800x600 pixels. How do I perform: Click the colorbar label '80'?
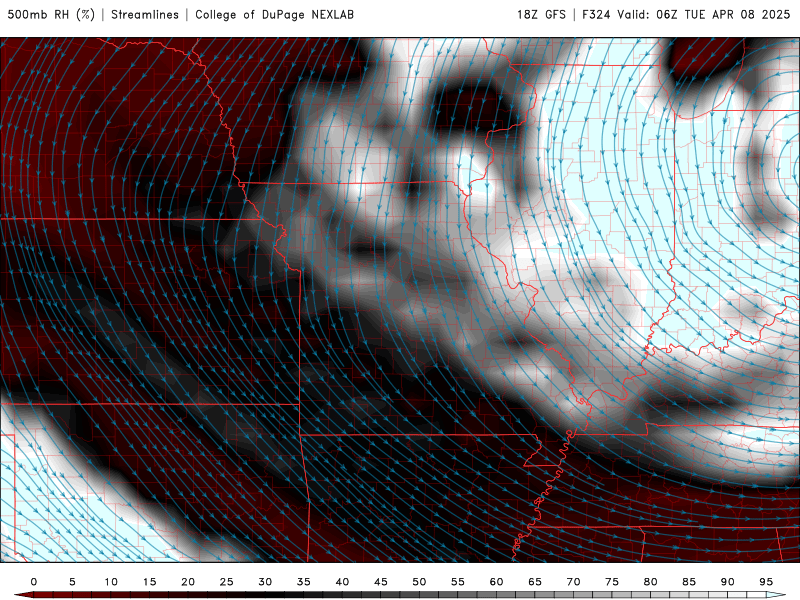(650, 582)
